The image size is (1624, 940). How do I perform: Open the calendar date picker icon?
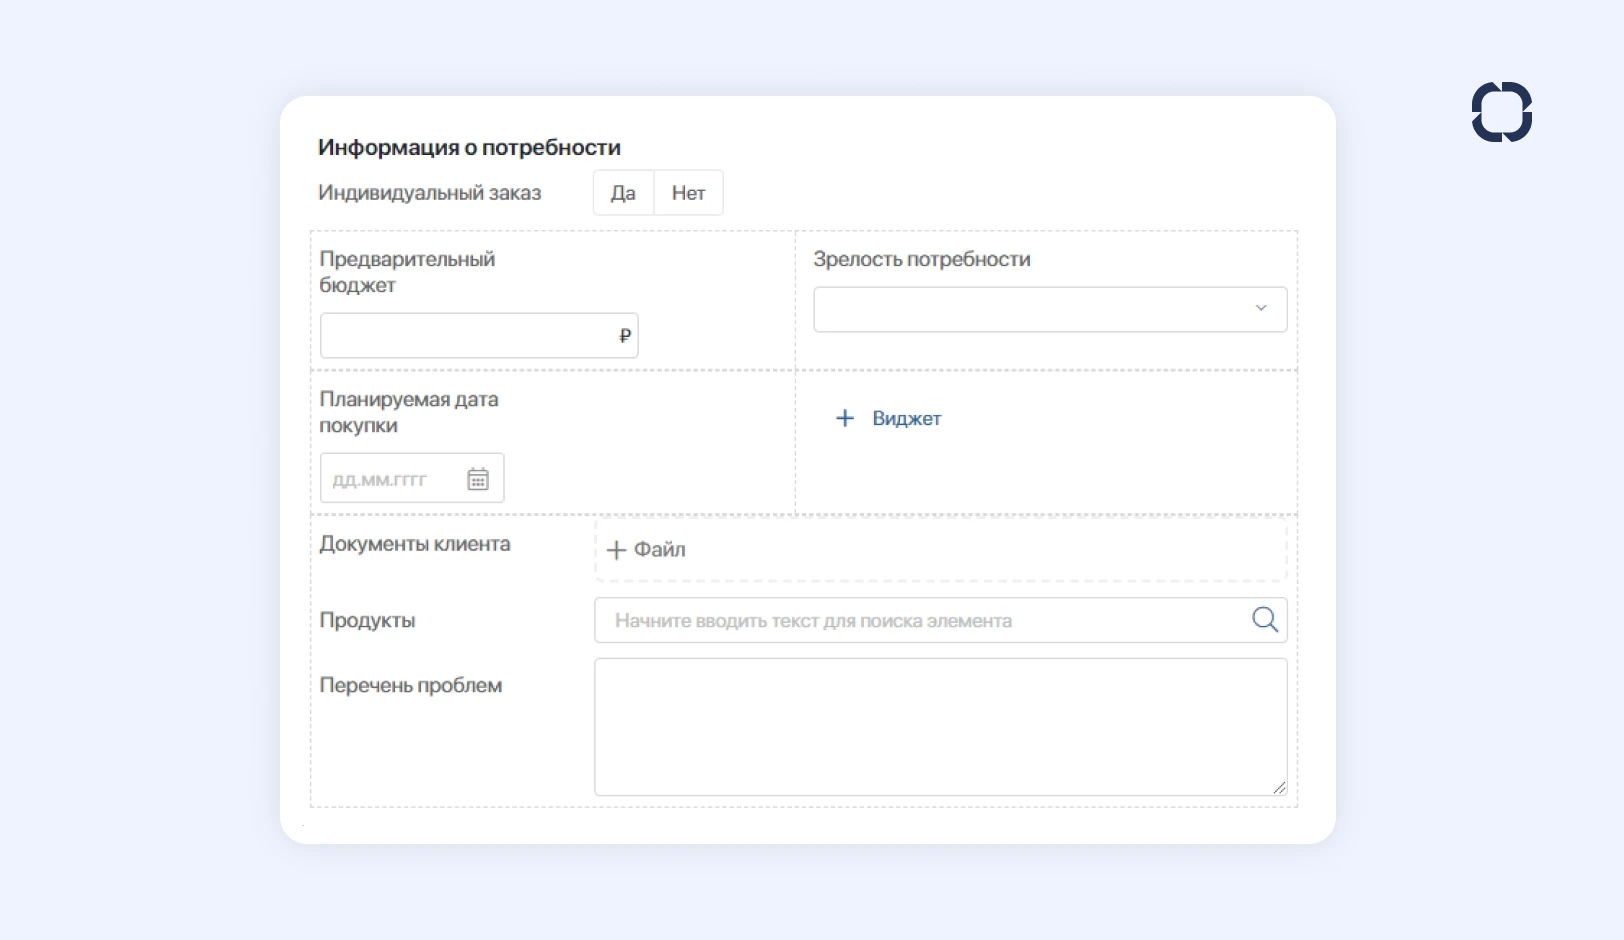pyautogui.click(x=478, y=480)
